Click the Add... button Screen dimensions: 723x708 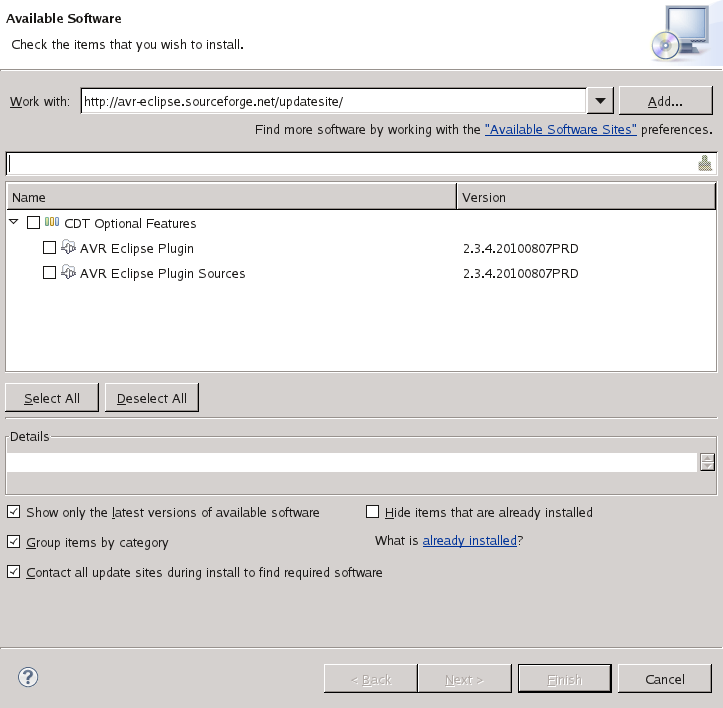pyautogui.click(x=665, y=101)
